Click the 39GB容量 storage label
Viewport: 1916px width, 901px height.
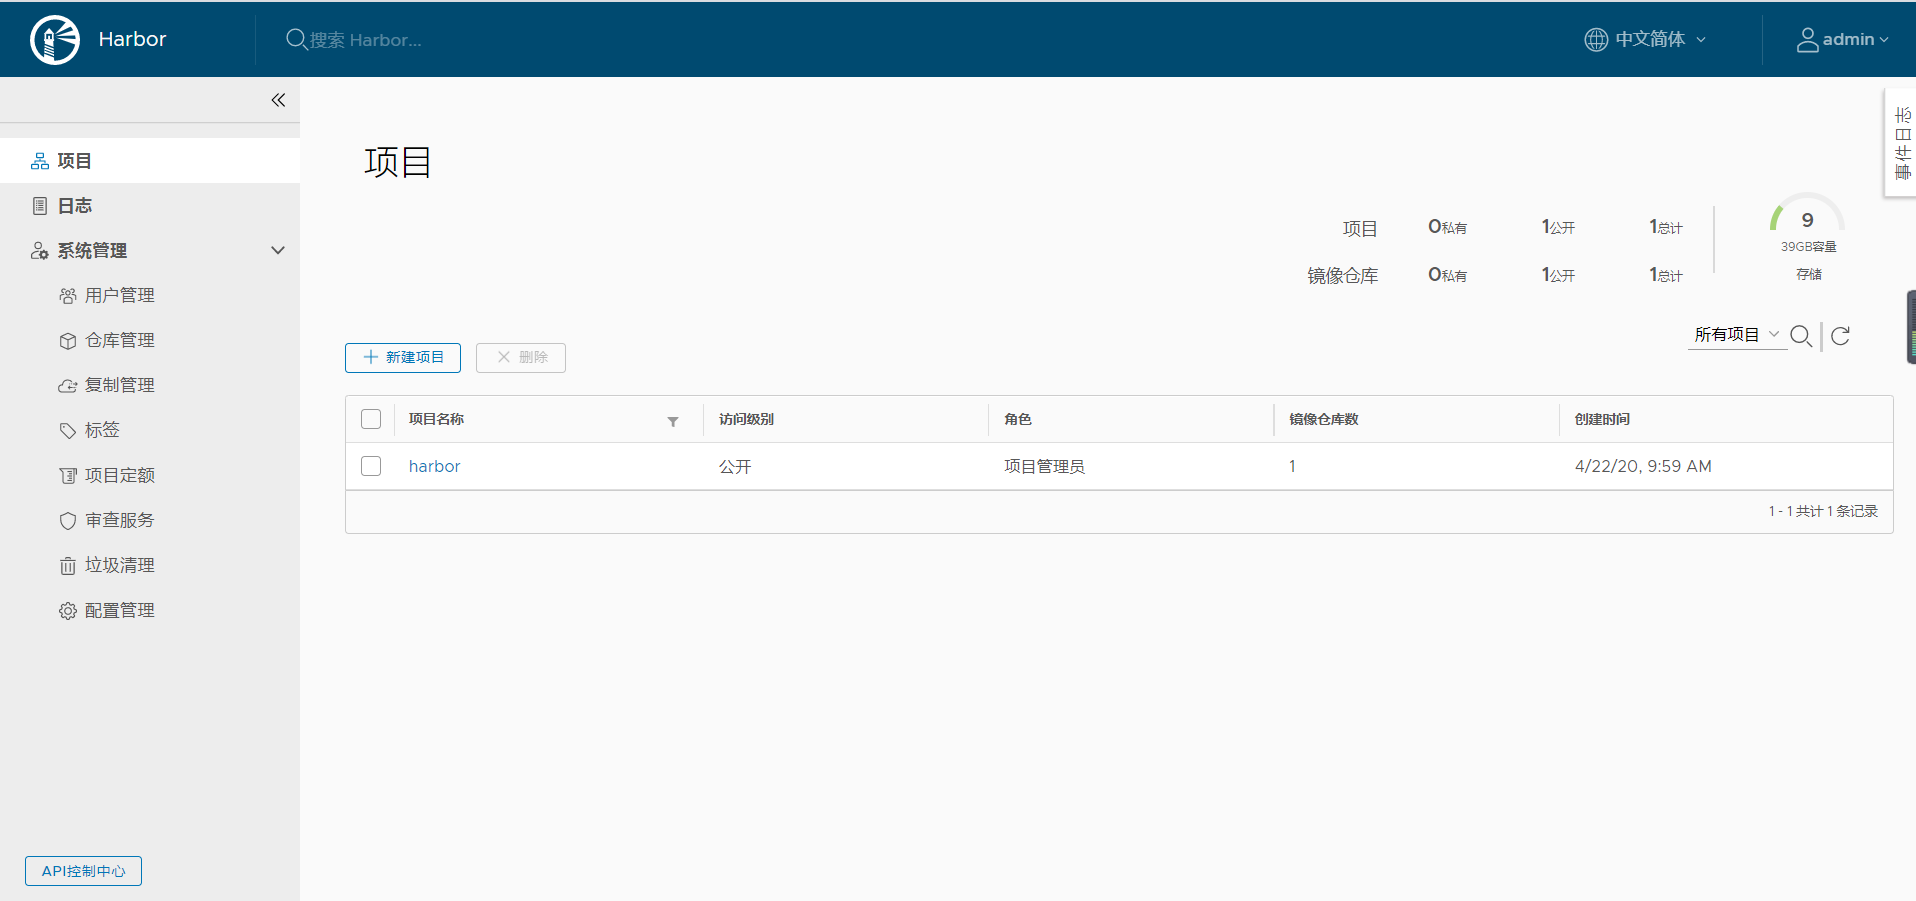(x=1808, y=246)
